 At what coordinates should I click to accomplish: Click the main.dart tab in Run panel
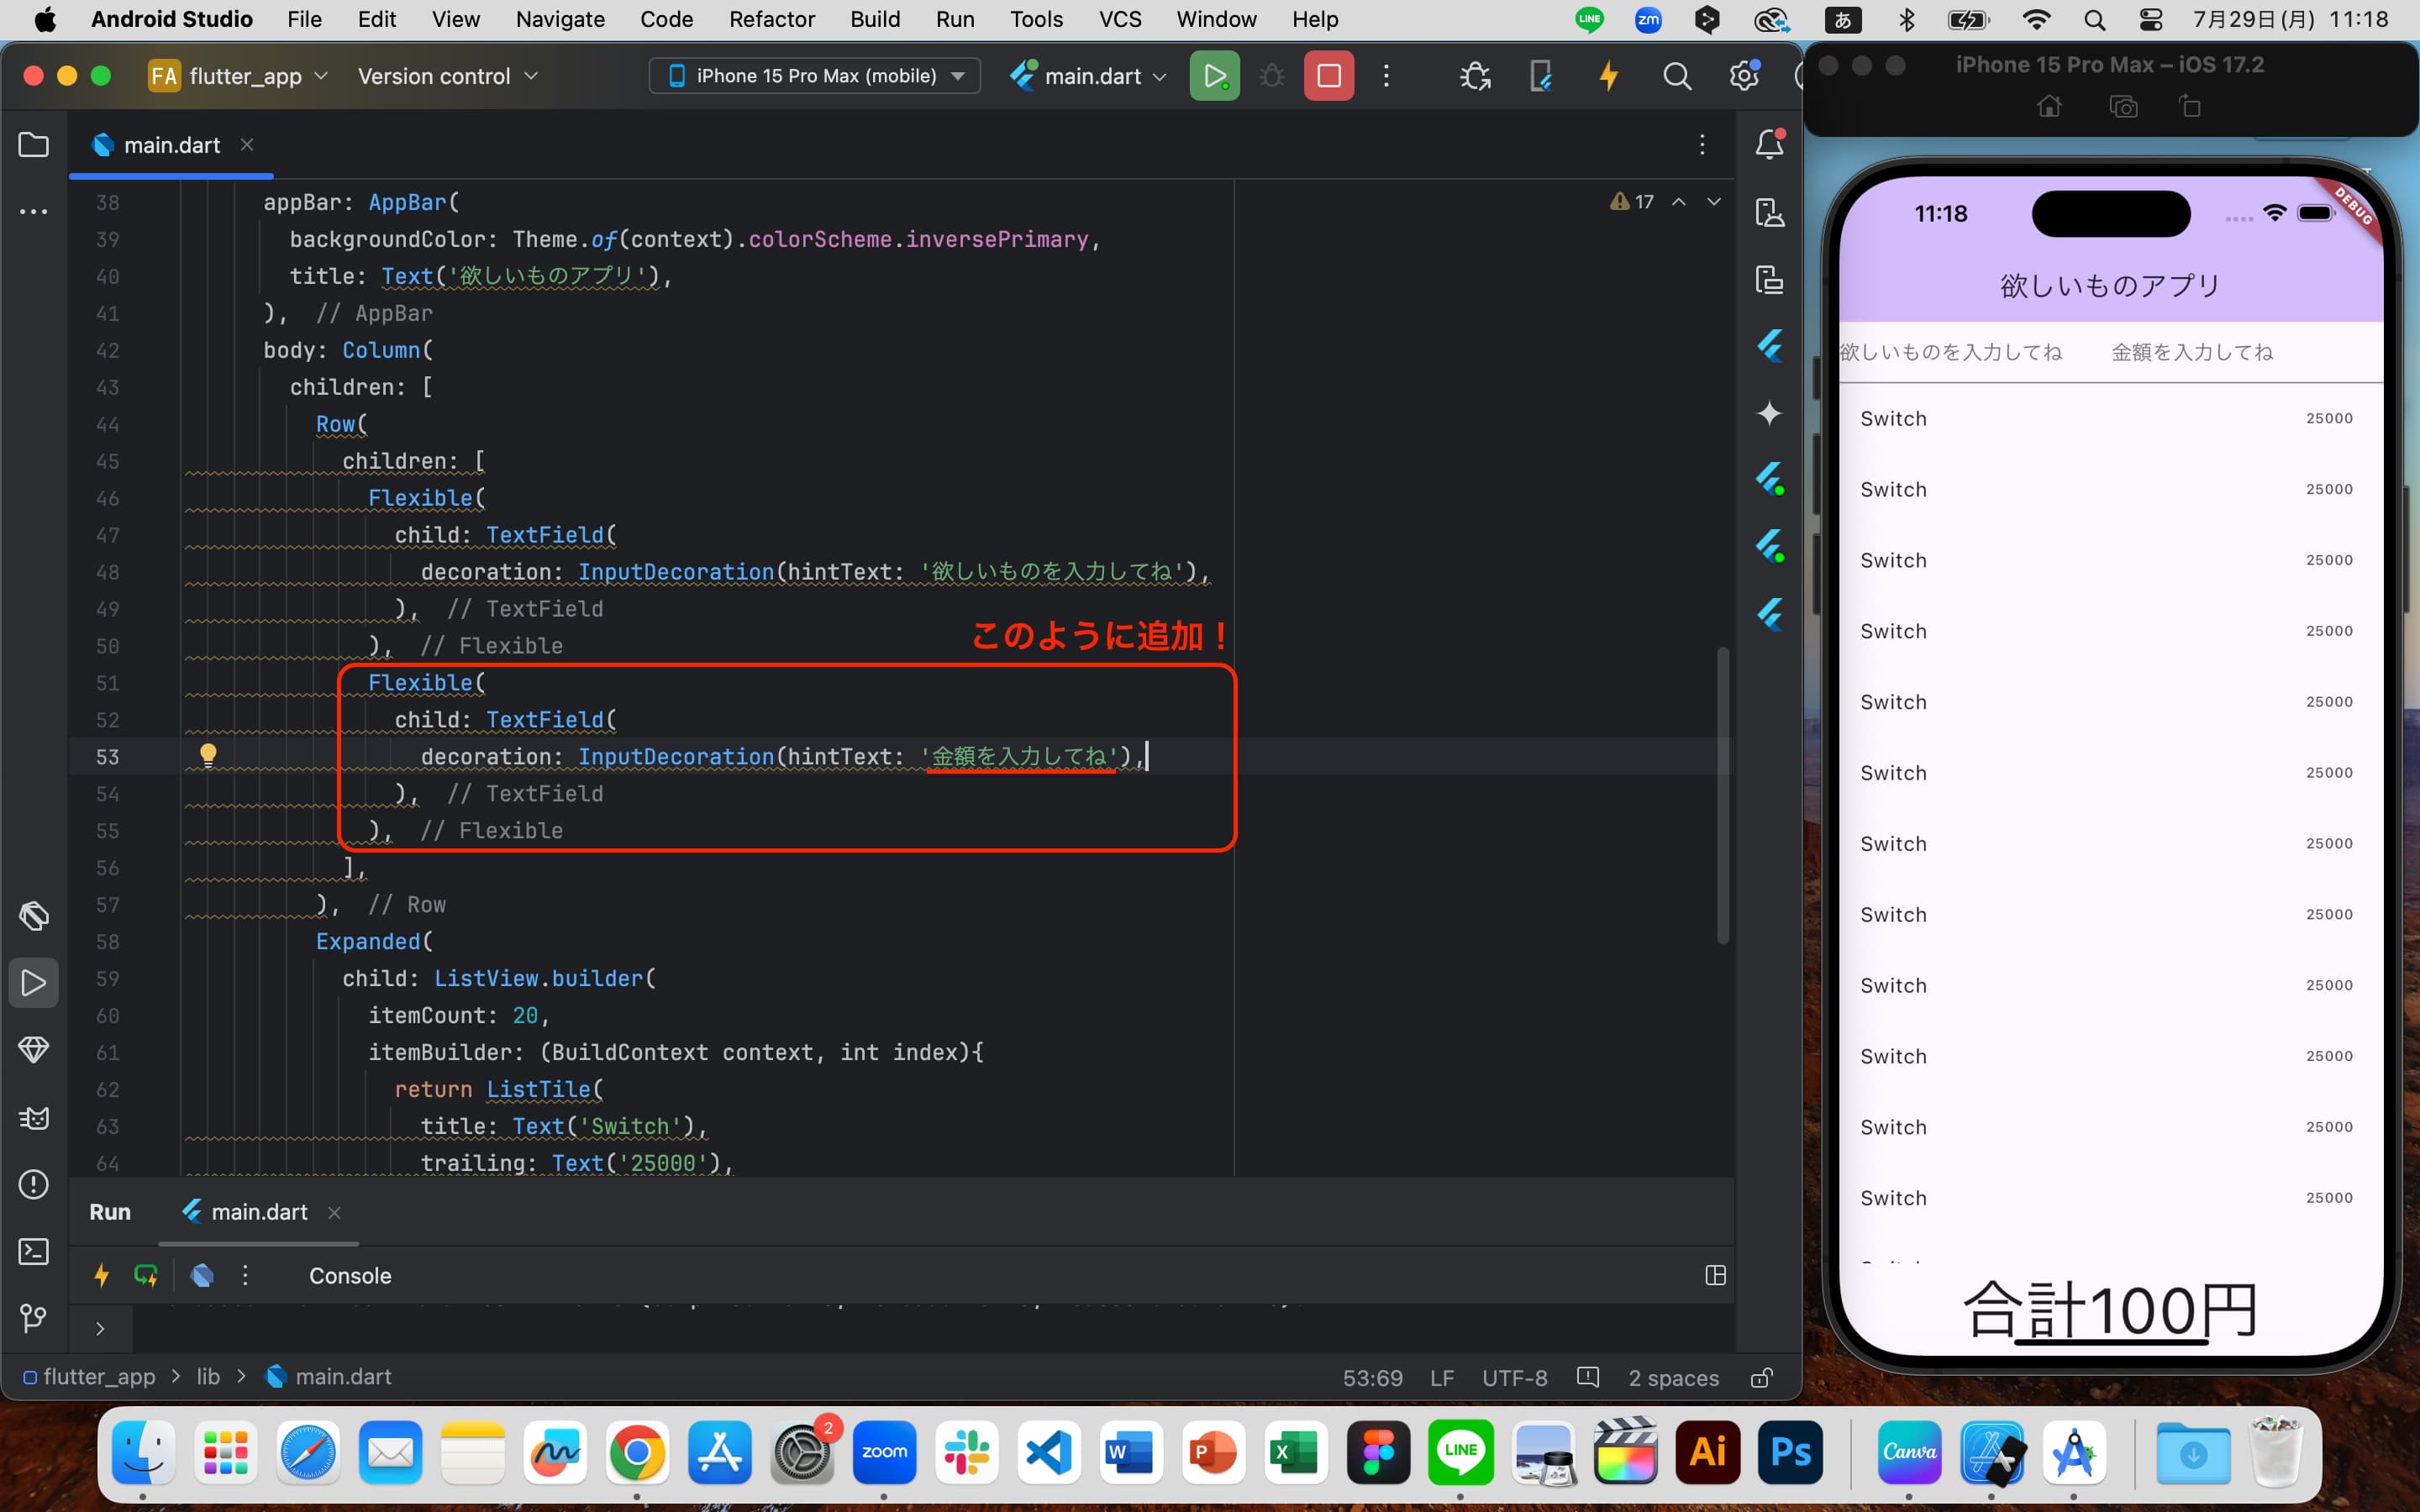click(258, 1210)
